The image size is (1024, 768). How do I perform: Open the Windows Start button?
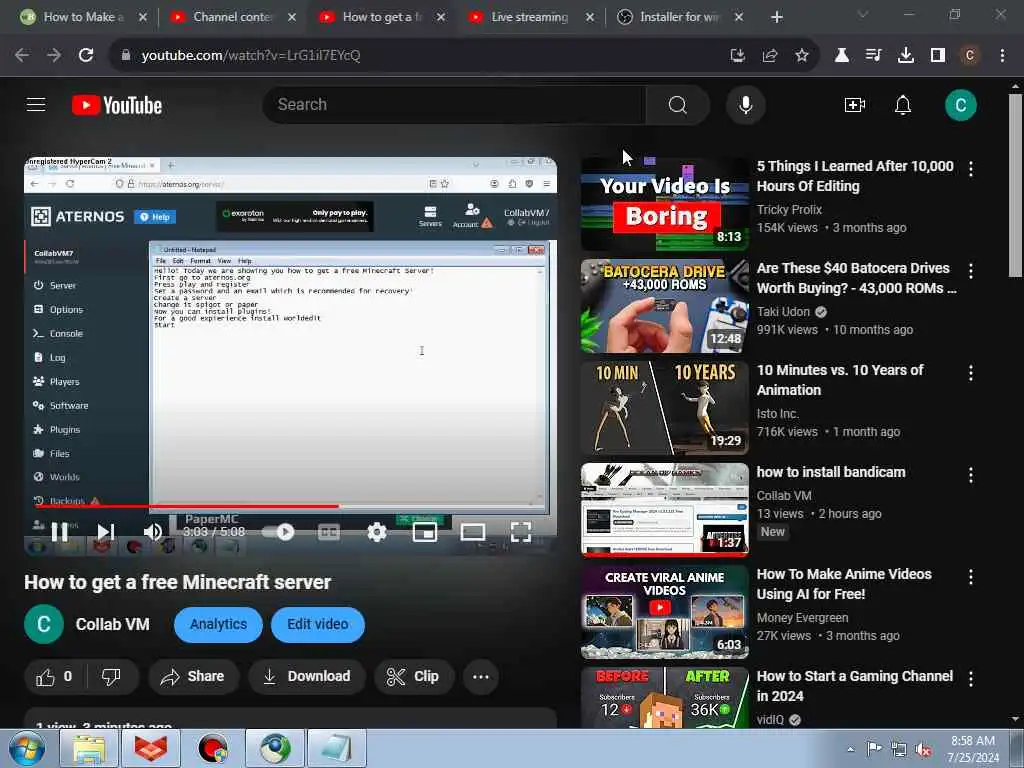click(x=26, y=748)
